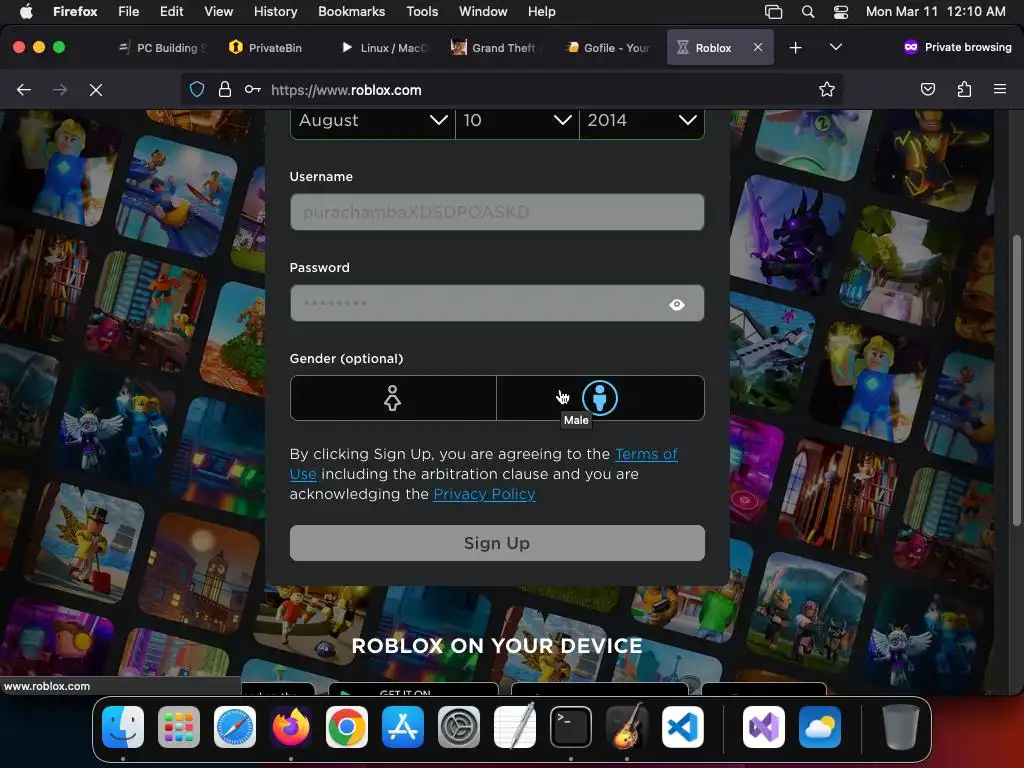This screenshot has width=1024, height=768.
Task: Open the View menu
Action: pos(218,11)
